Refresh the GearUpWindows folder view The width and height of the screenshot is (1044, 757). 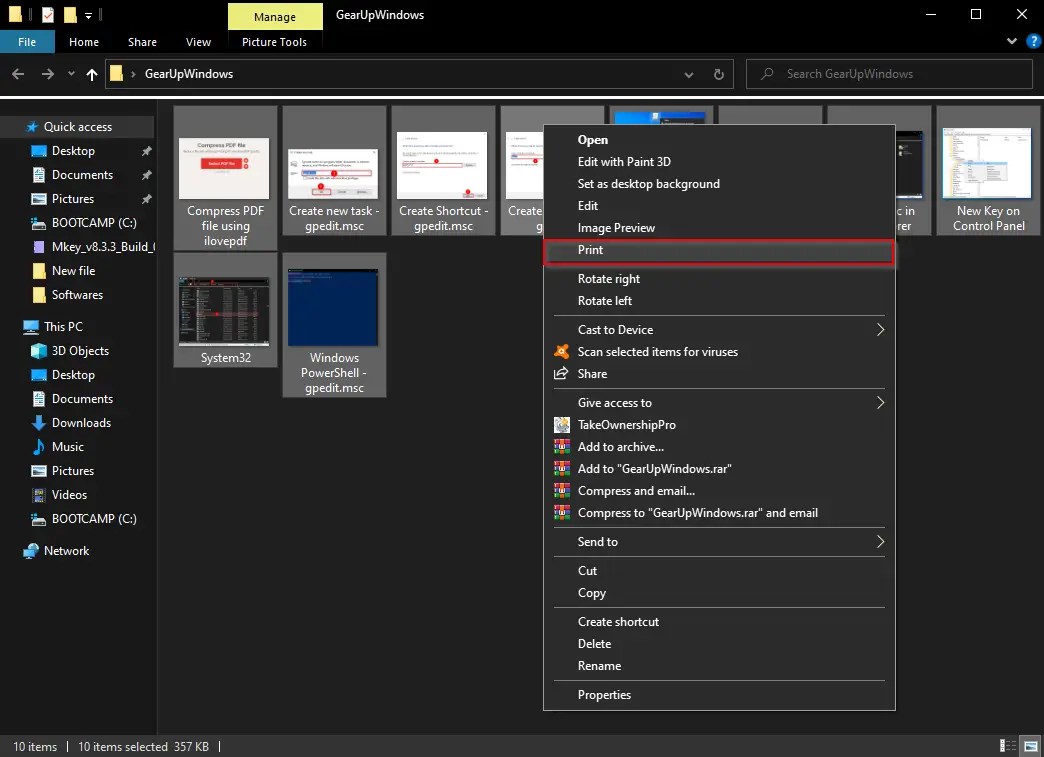coord(718,74)
